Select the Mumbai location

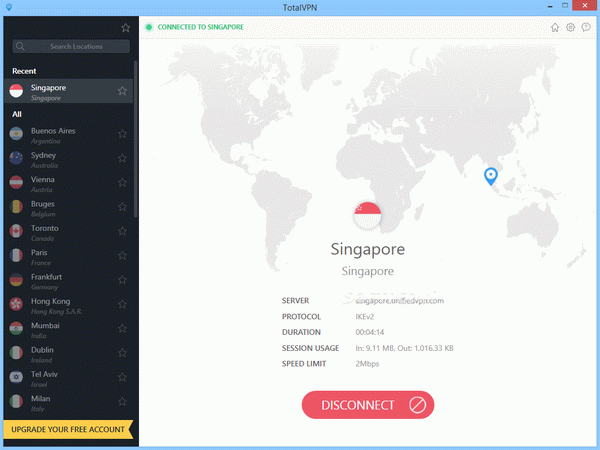coord(68,328)
